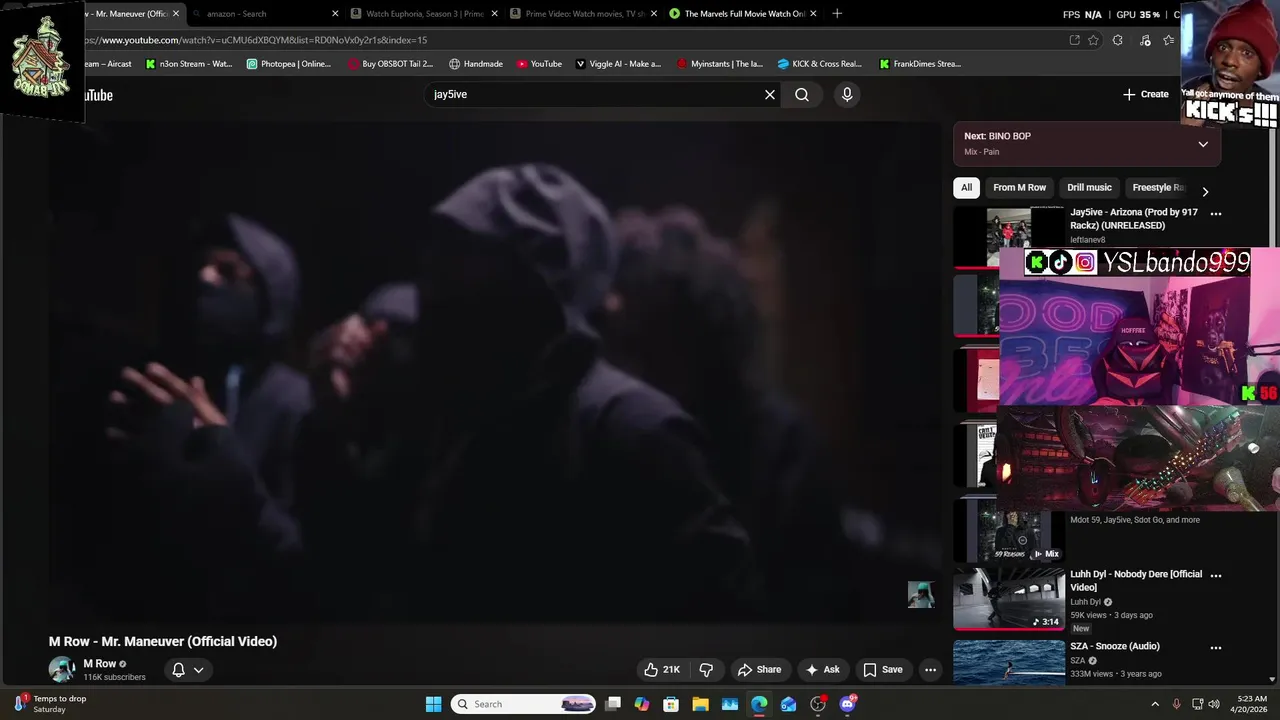Open Microsoft Store from taskbar
Screen dimensions: 1280x720
[x=671, y=704]
